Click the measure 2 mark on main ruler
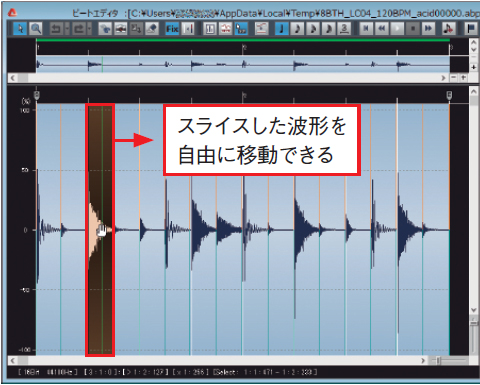Image resolution: width=480 pixels, height=385 pixels. [244, 96]
